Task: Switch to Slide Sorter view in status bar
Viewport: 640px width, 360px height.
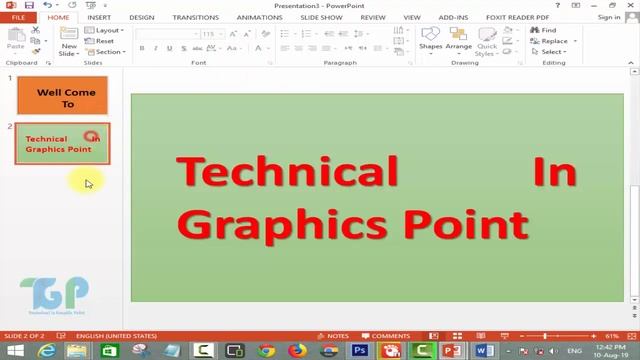Action: coord(457,336)
